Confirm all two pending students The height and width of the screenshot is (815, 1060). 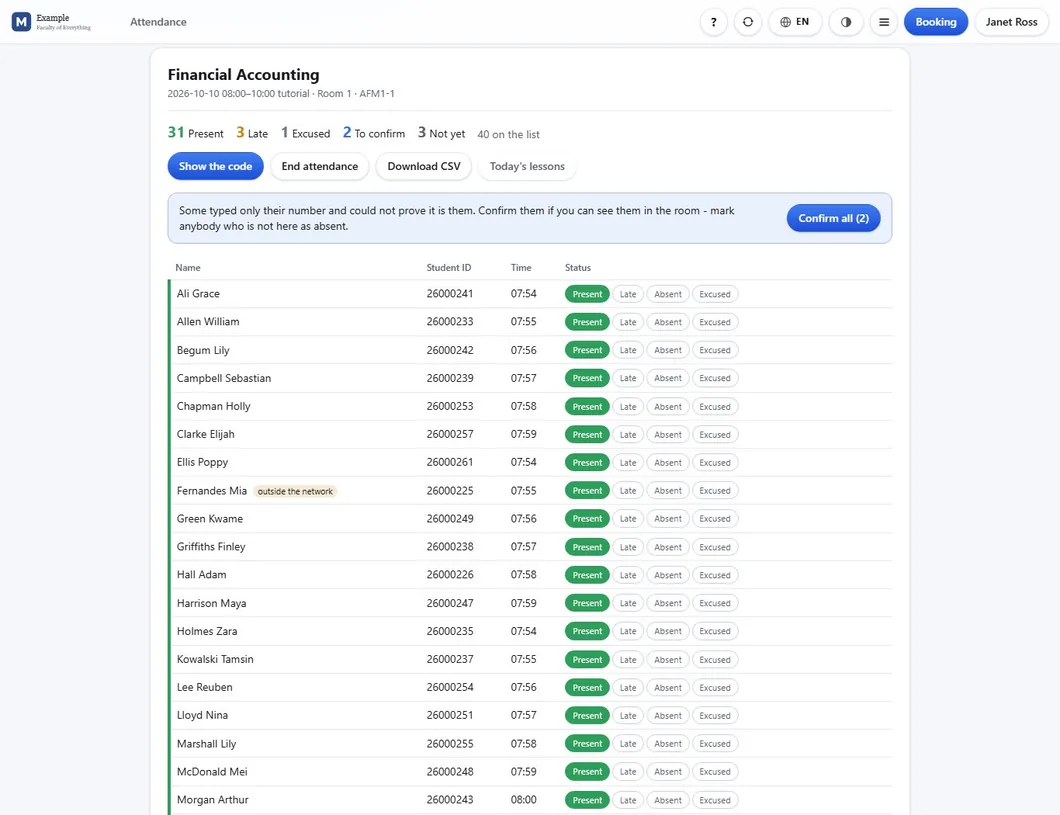click(834, 218)
